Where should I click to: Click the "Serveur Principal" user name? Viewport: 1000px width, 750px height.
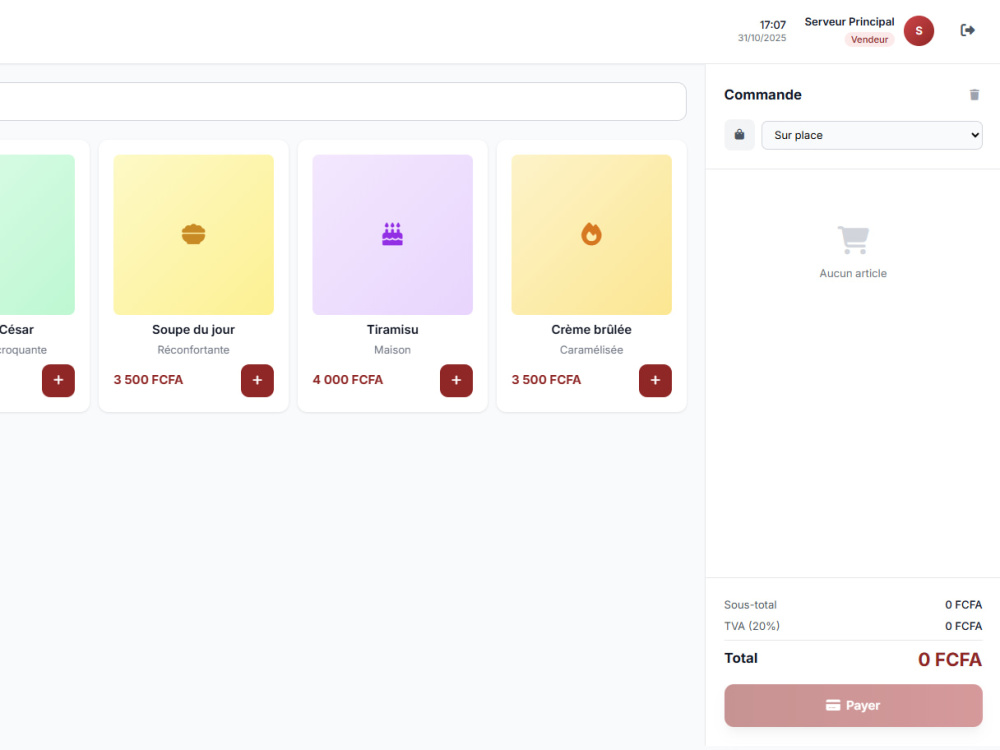[849, 22]
